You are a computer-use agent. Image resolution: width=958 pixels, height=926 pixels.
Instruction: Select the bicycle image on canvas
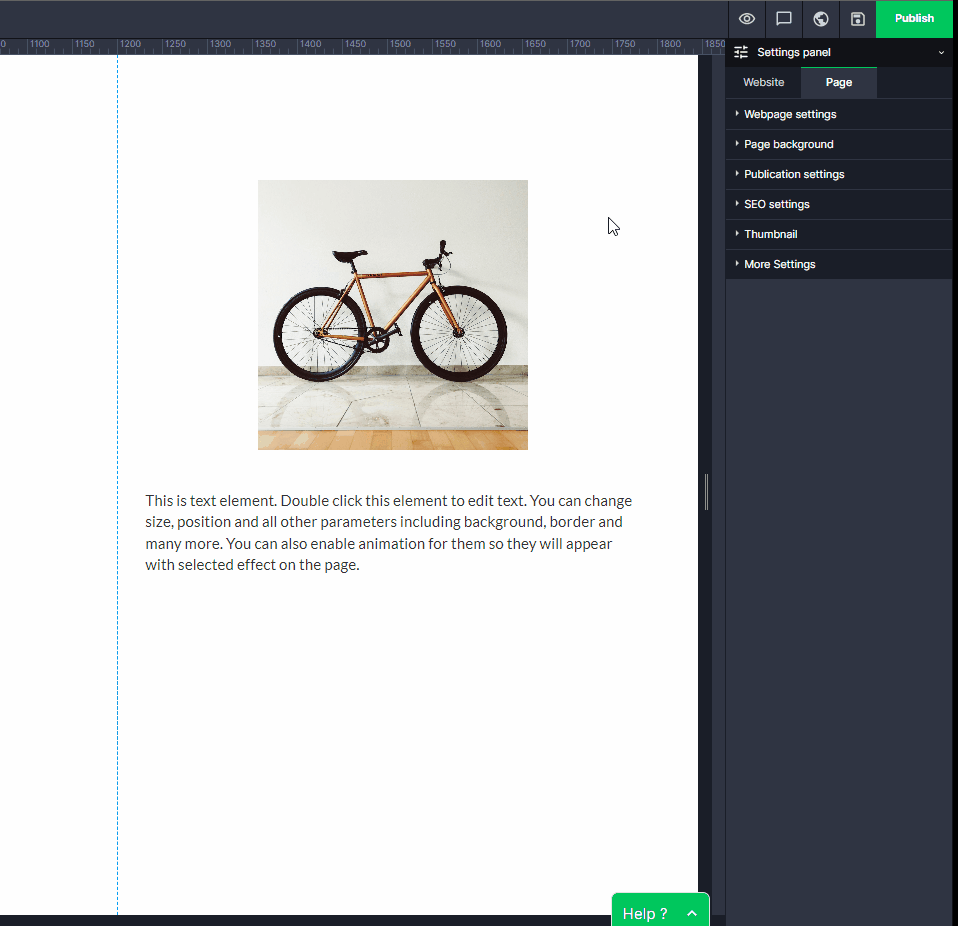tap(392, 315)
